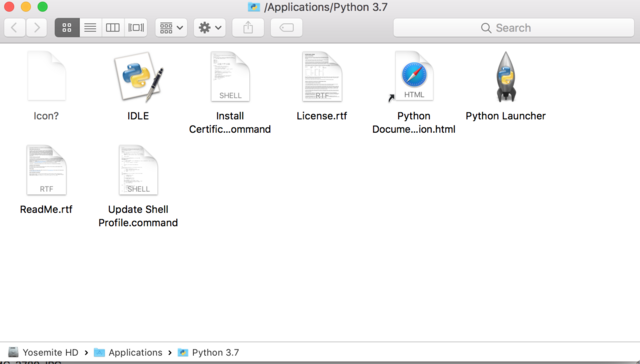Go back to the previous folder

[15, 28]
